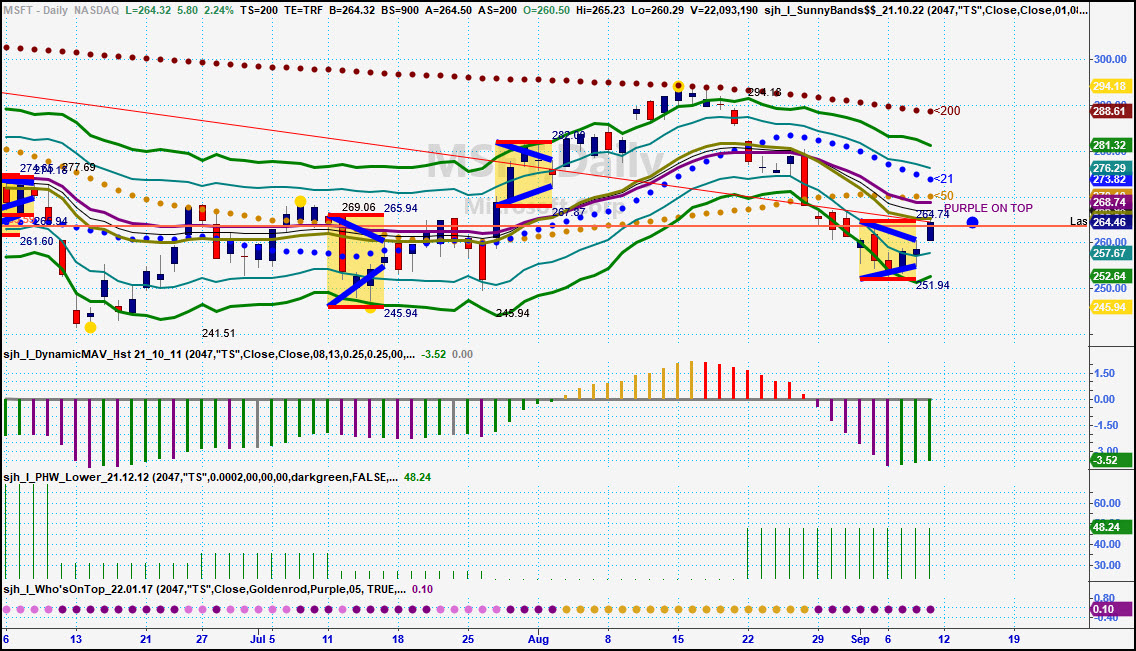Image resolution: width=1136 pixels, height=651 pixels.
Task: Click the teal 257.67 axis price tag
Action: pos(1109,253)
